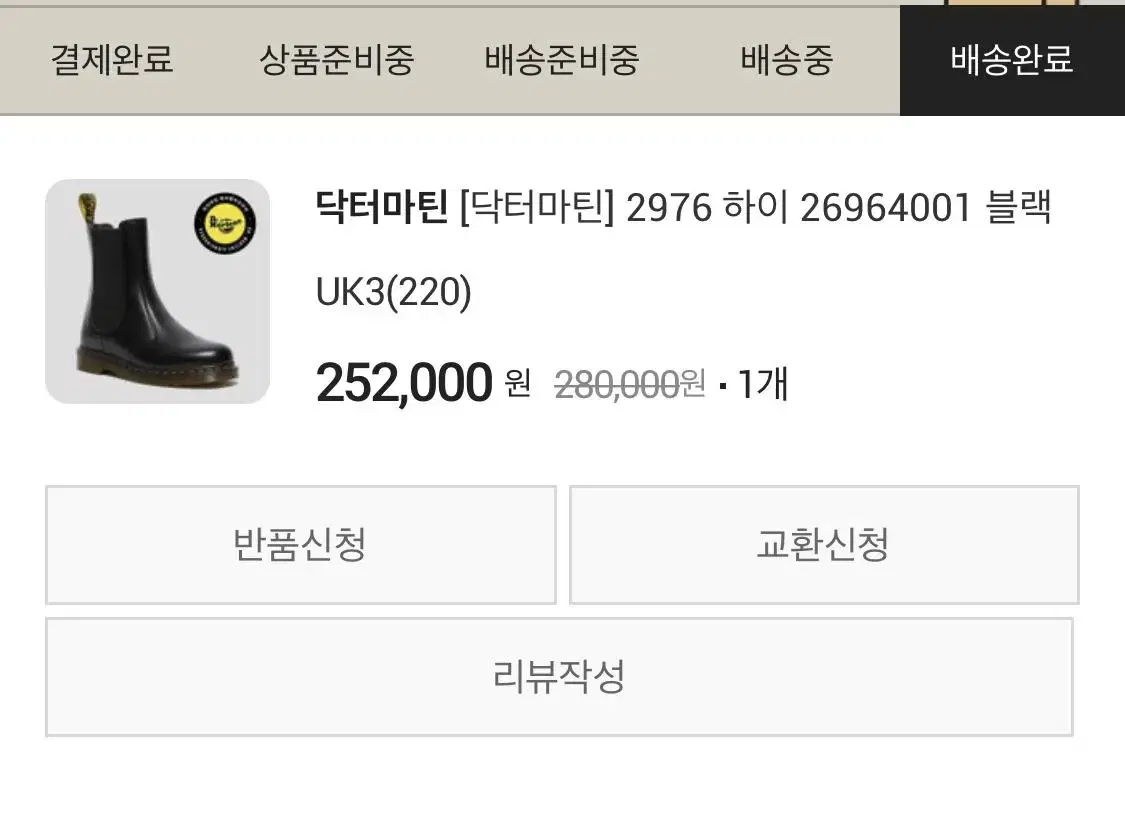Click the 1개 quantity label

tap(763, 384)
